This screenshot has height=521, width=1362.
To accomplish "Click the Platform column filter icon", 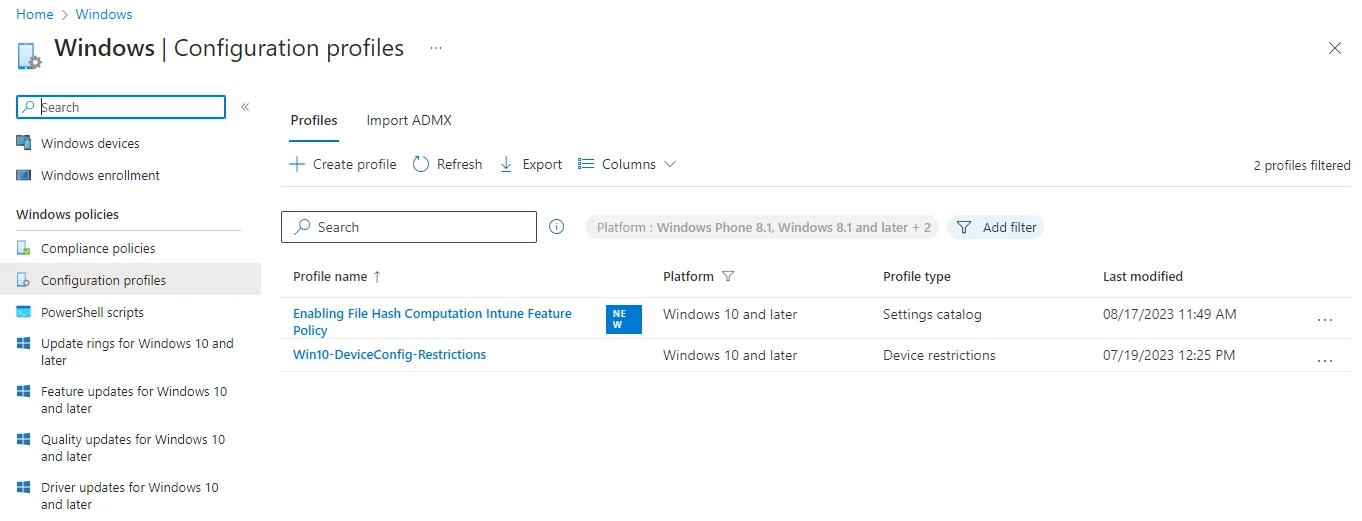I will point(728,277).
